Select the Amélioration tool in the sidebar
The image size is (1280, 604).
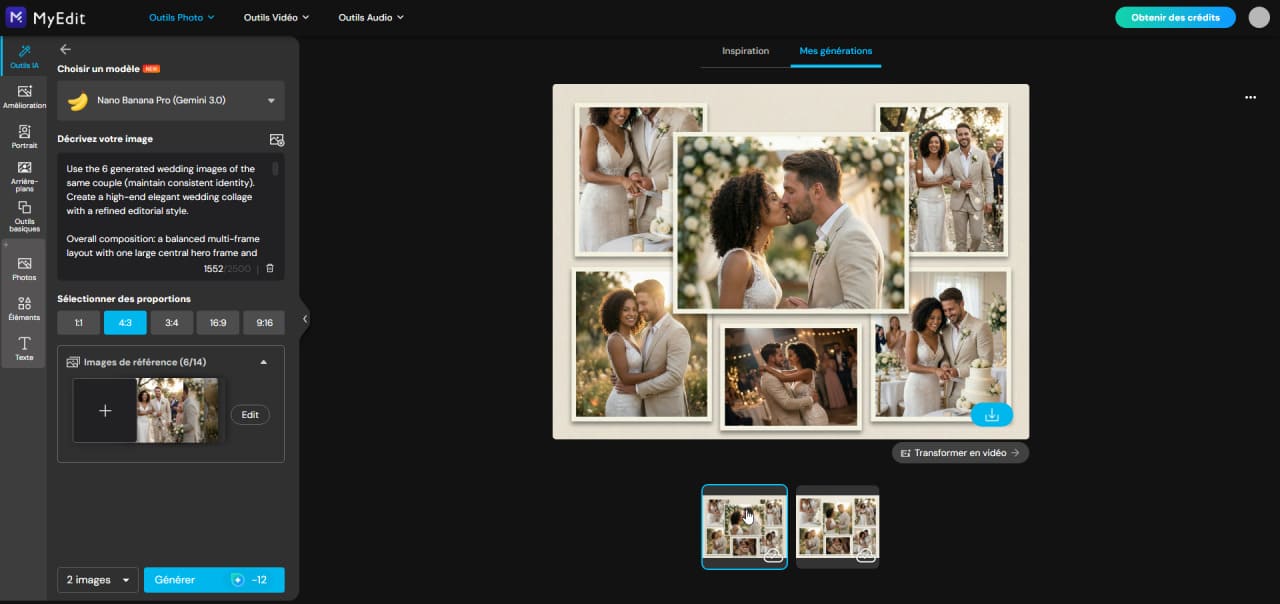pyautogui.click(x=24, y=96)
